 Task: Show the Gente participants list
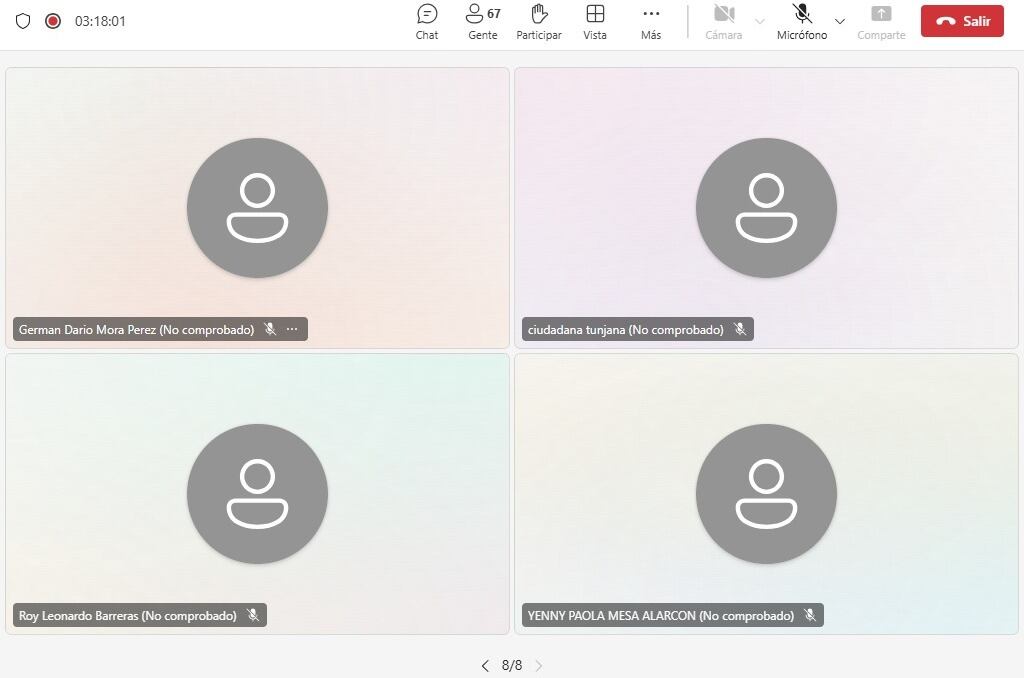pyautogui.click(x=482, y=21)
